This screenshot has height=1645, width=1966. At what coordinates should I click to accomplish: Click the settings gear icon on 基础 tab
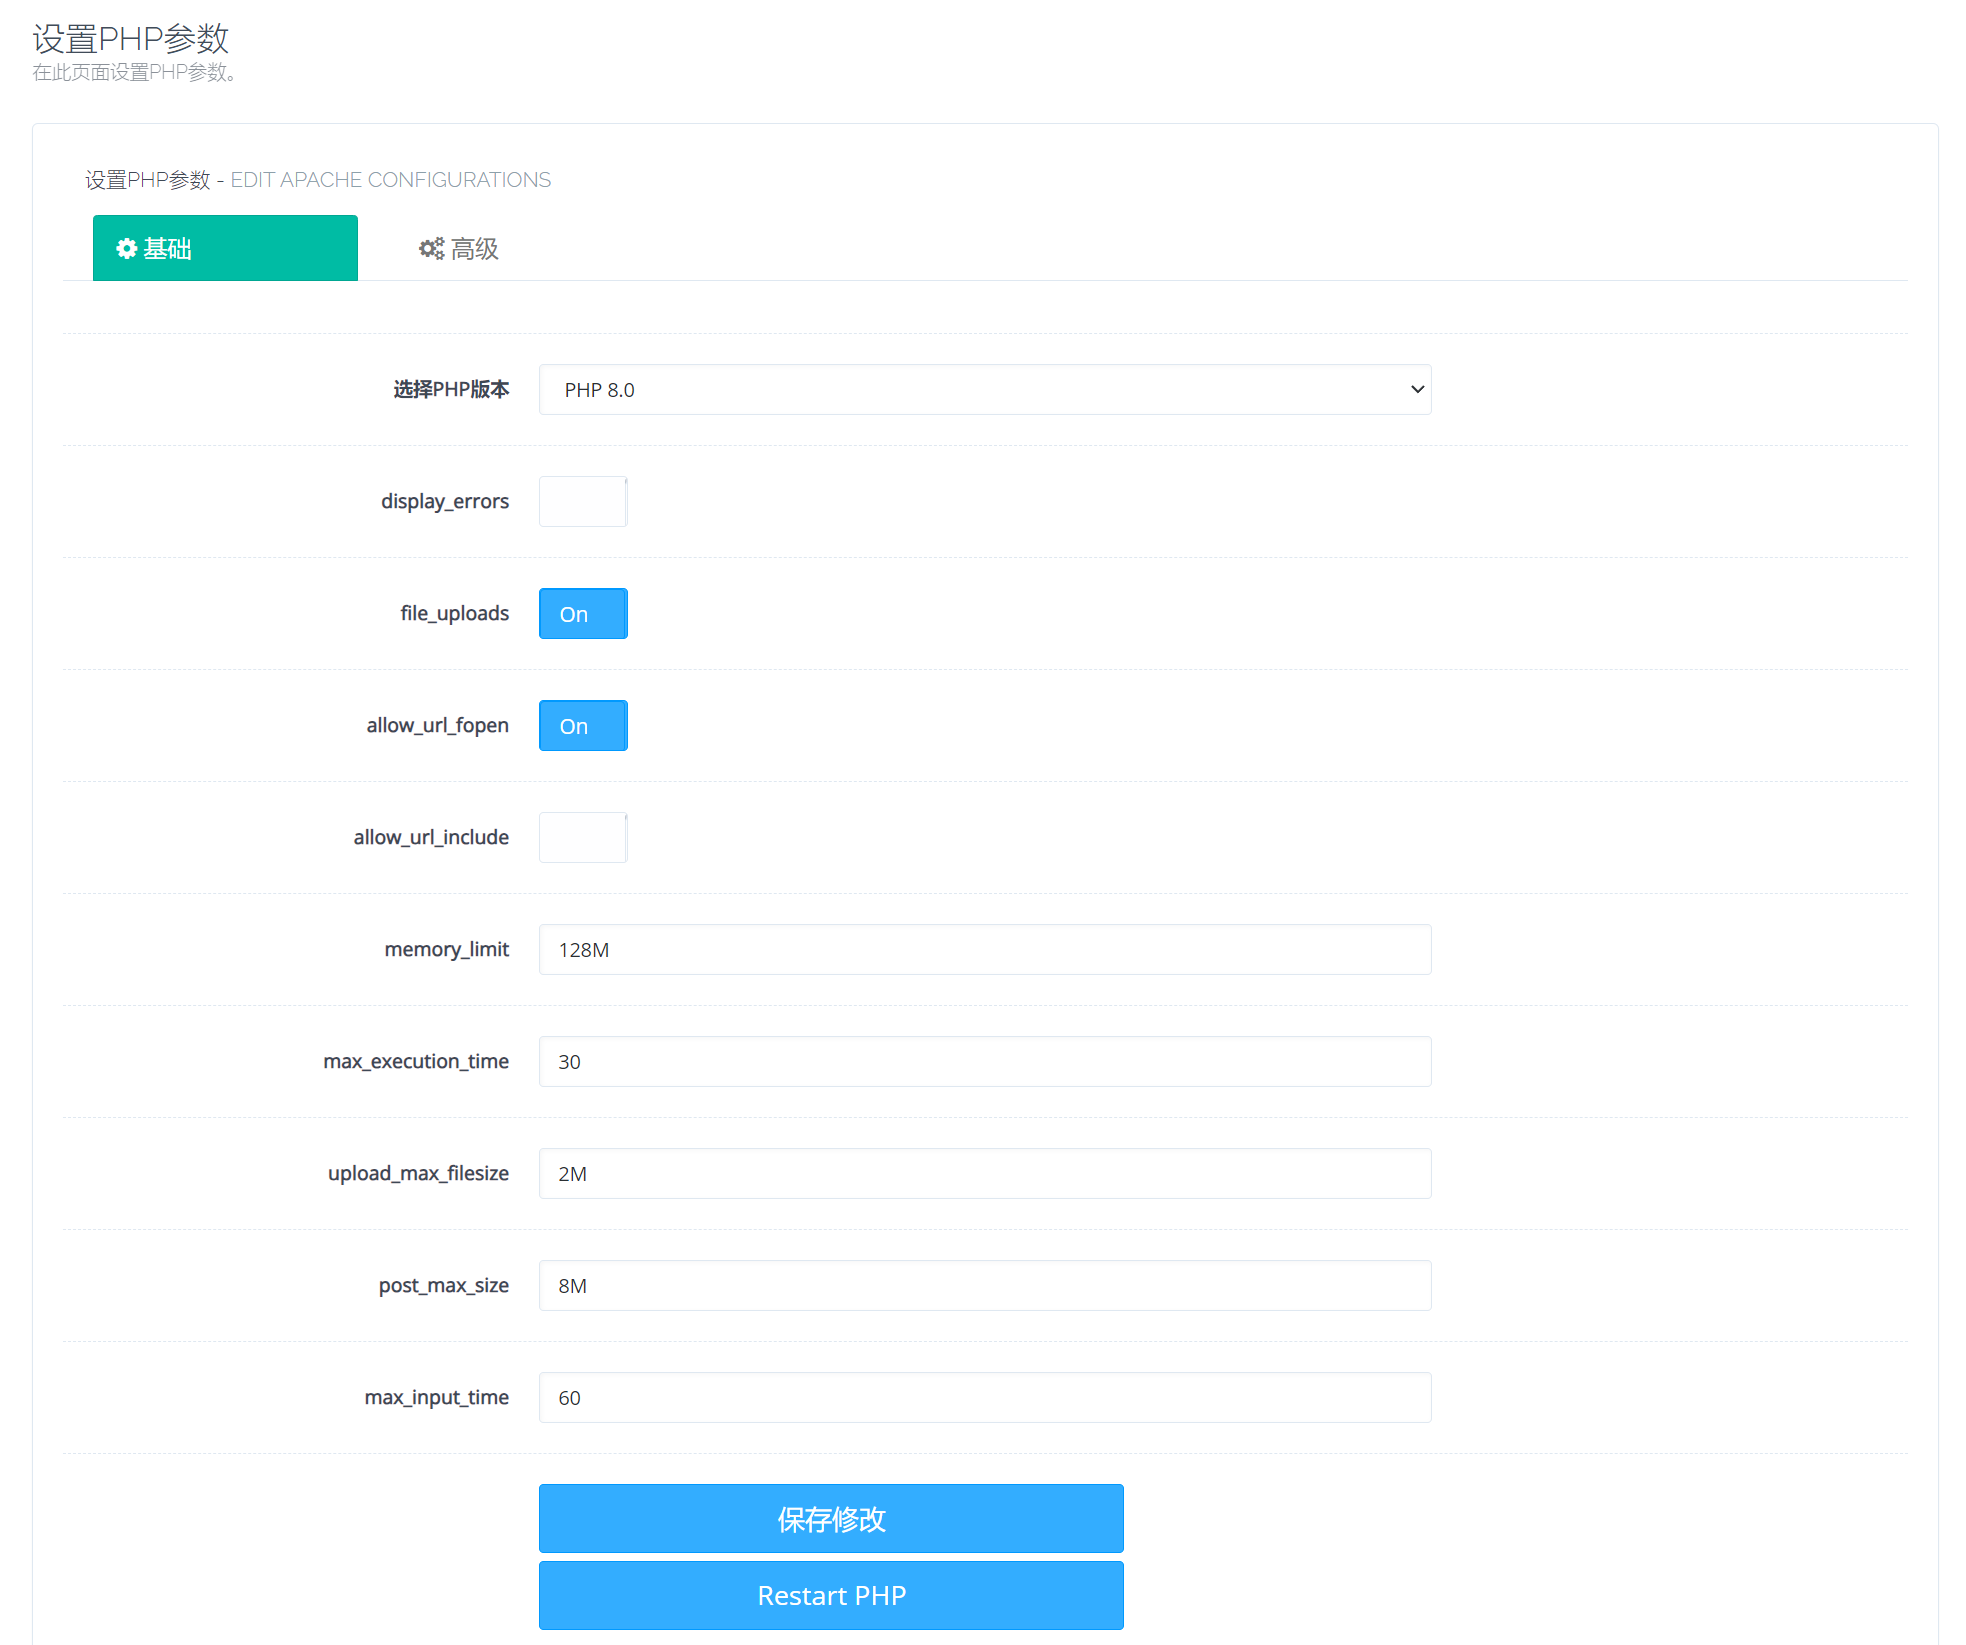tap(129, 247)
